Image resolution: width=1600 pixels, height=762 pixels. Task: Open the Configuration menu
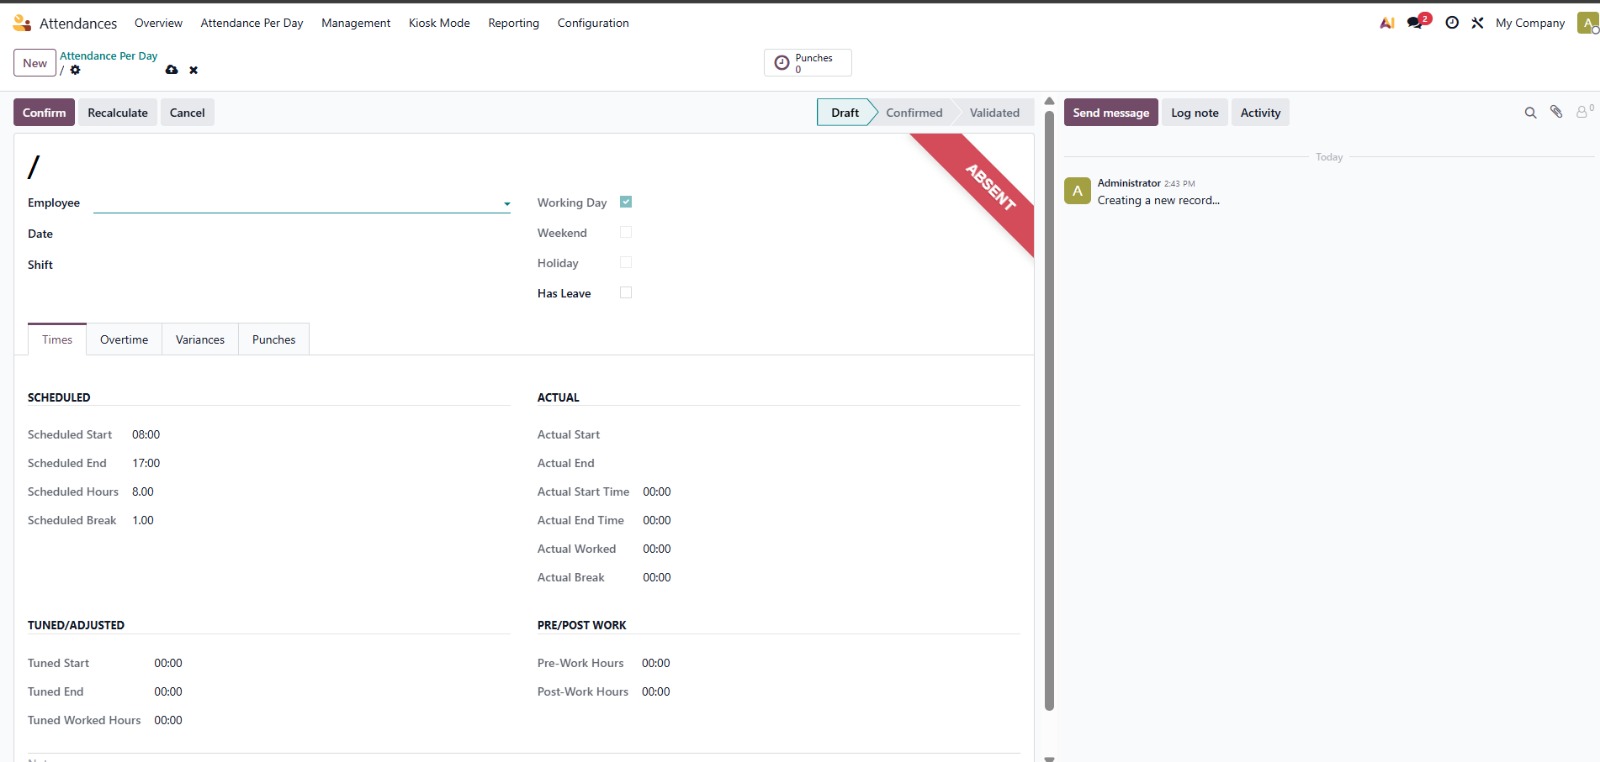[593, 23]
